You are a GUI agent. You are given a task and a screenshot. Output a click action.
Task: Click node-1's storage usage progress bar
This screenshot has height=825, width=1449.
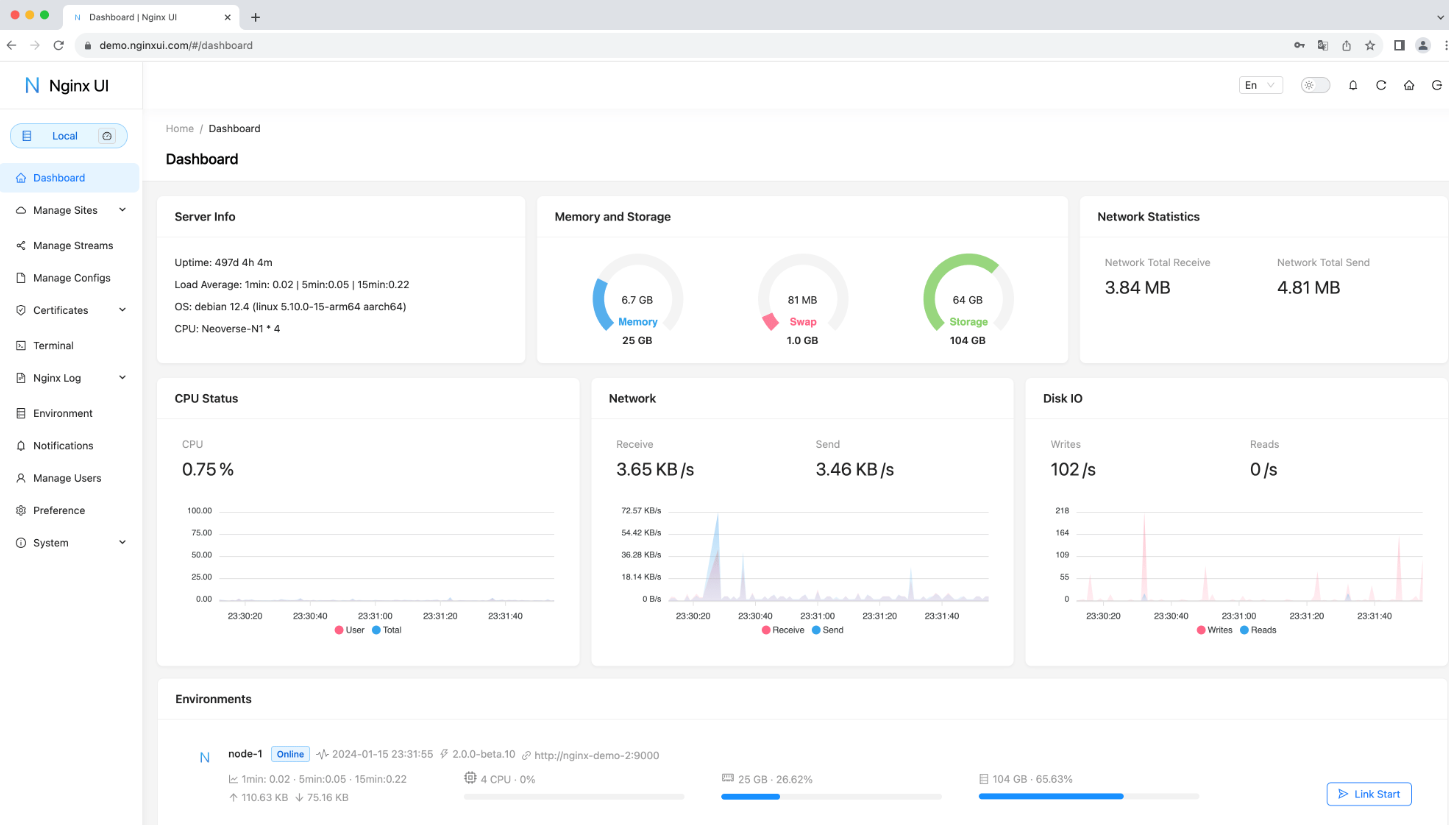1087,797
